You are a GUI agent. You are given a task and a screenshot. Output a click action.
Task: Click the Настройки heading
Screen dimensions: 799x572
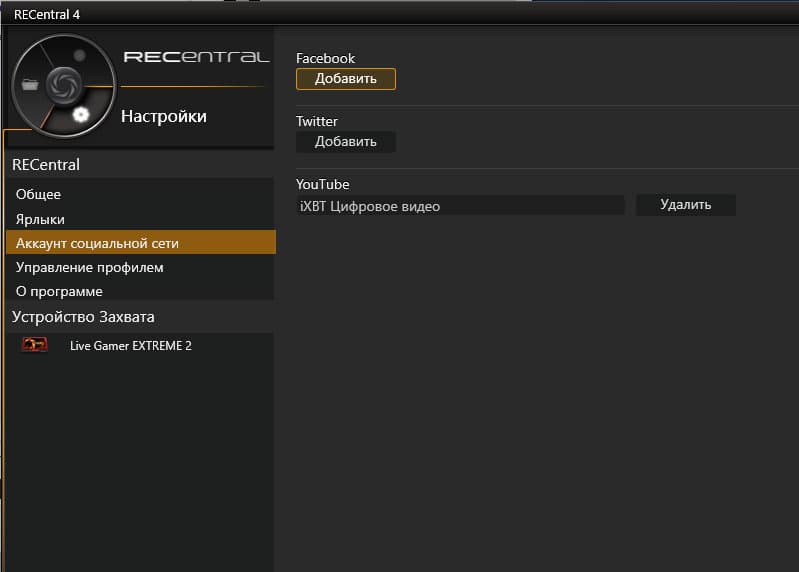tap(164, 116)
